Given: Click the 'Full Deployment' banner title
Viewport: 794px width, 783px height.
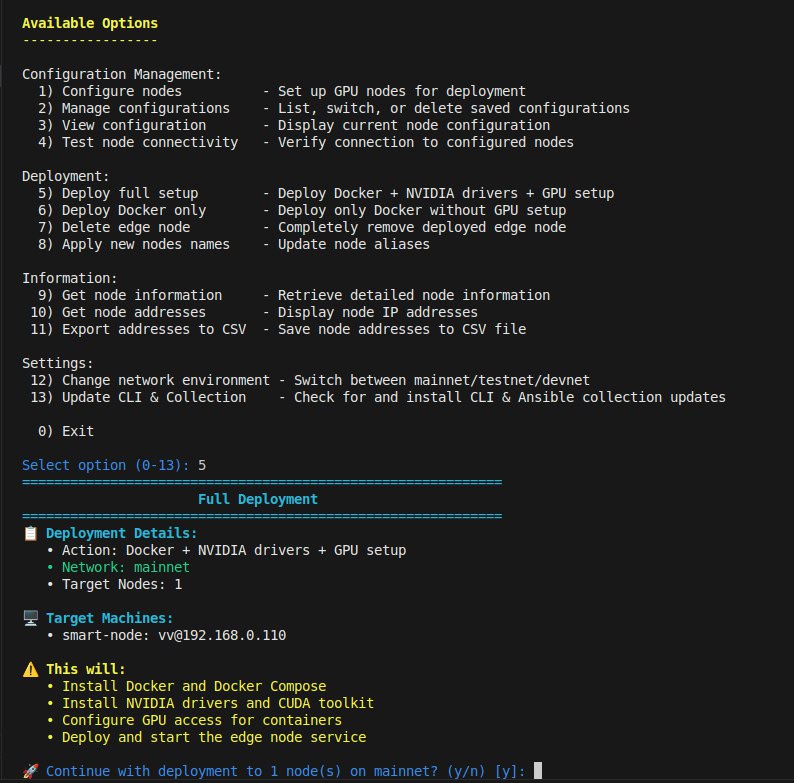Looking at the screenshot, I should [x=258, y=499].
